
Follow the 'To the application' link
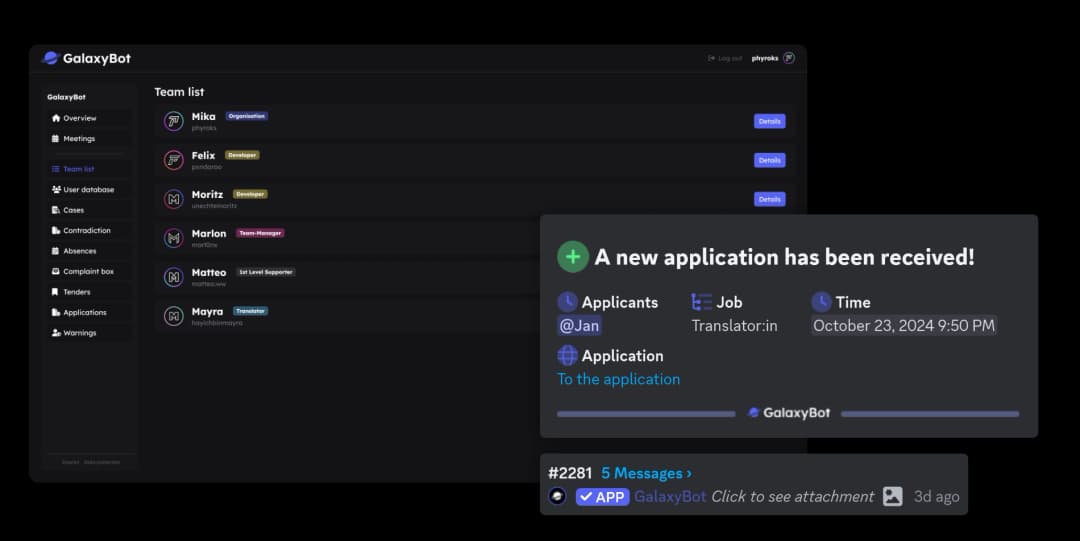619,379
